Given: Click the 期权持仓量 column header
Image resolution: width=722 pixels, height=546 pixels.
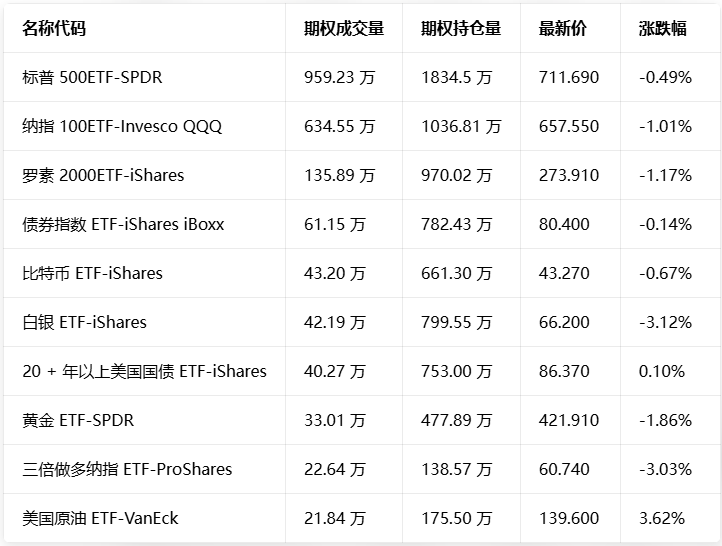Looking at the screenshot, I should coord(461,28).
